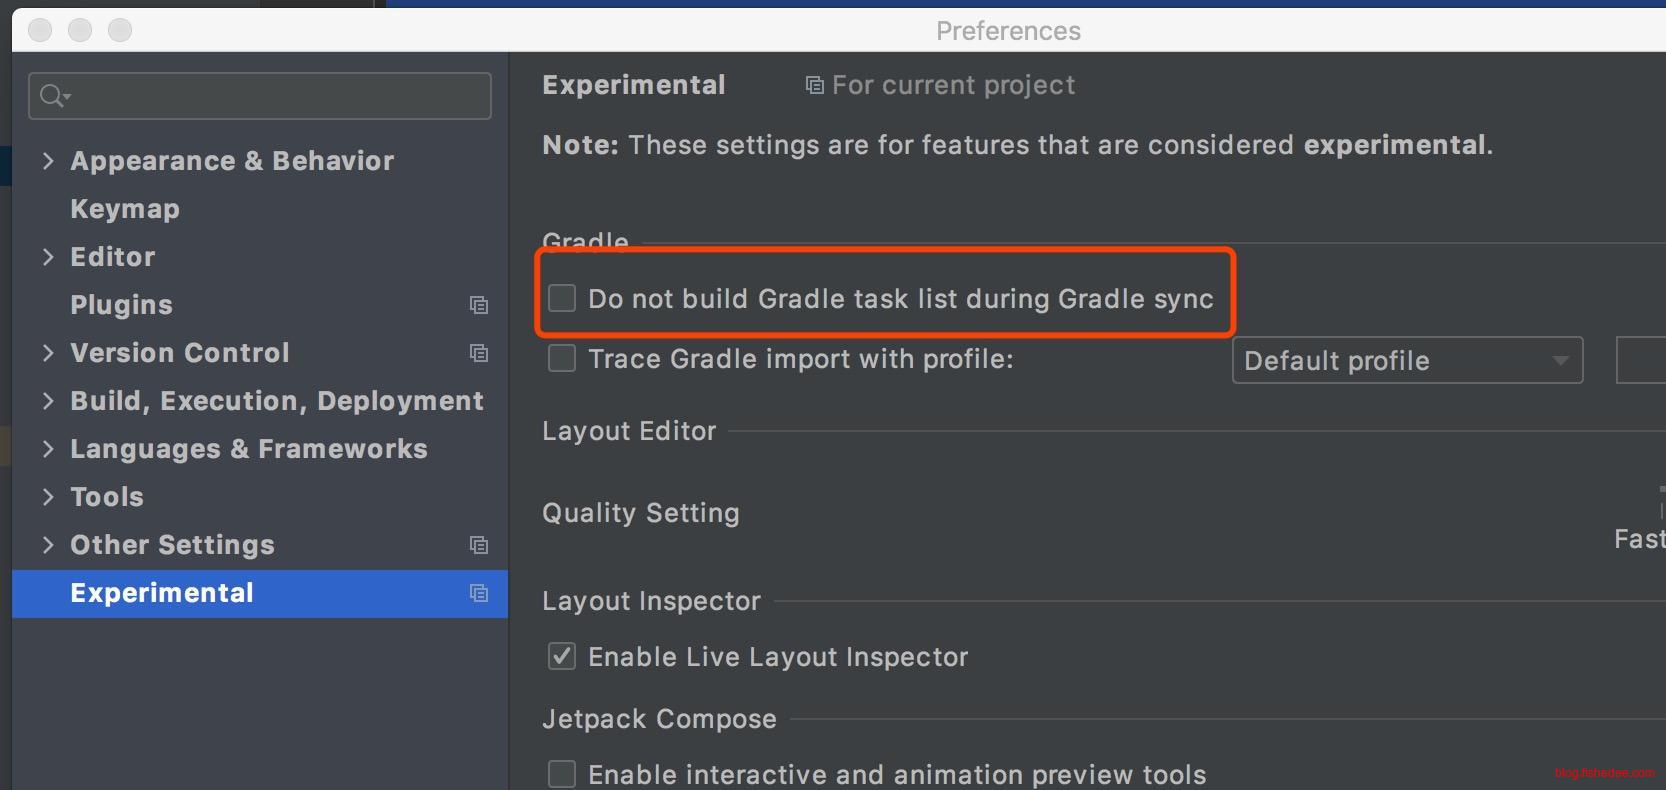
Task: Open the Default profile dropdown
Action: pyautogui.click(x=1407, y=360)
